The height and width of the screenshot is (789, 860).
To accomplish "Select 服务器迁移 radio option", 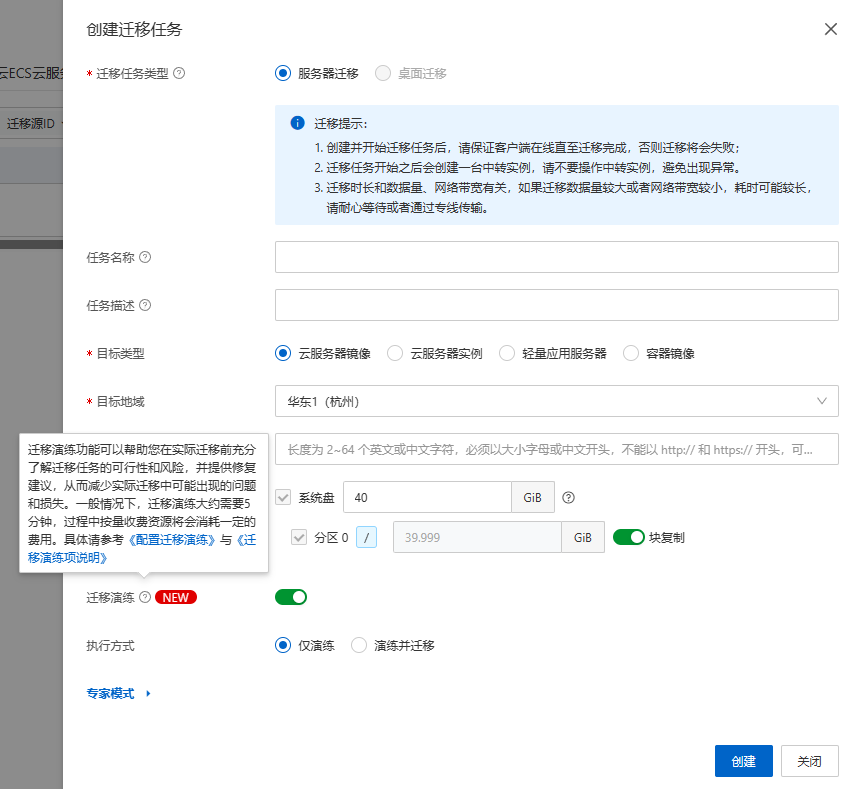I will (x=283, y=73).
